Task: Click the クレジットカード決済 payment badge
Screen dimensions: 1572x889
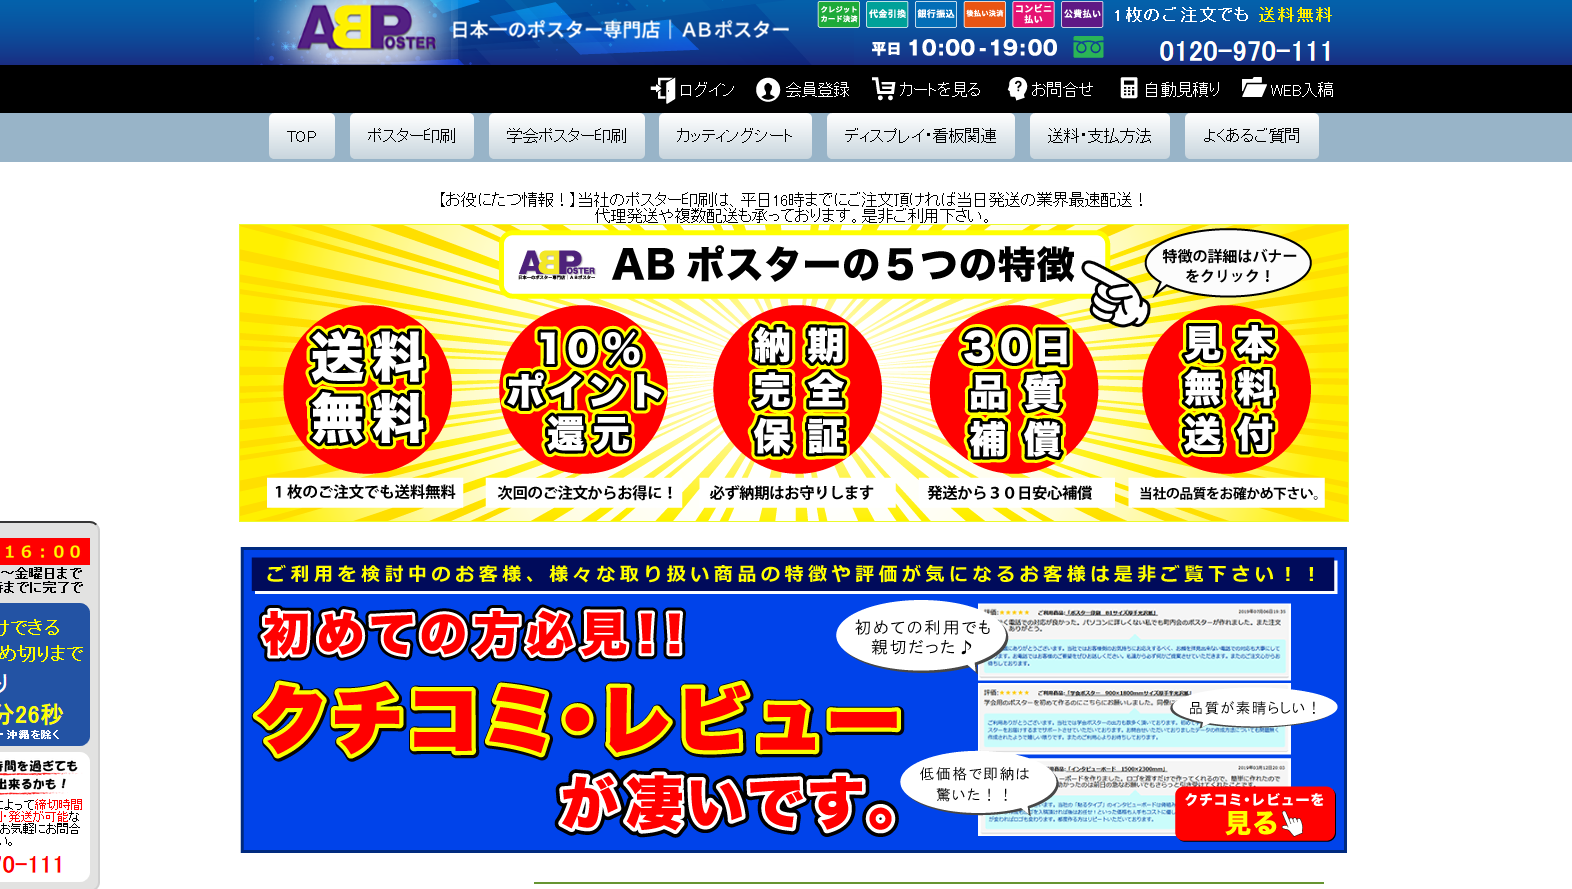Action: click(839, 14)
